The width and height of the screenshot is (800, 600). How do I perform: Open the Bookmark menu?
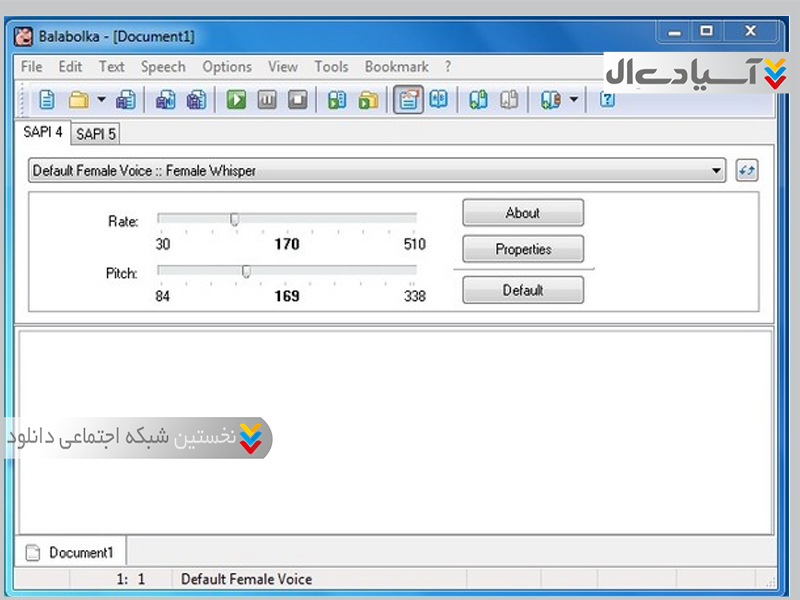pyautogui.click(x=396, y=67)
